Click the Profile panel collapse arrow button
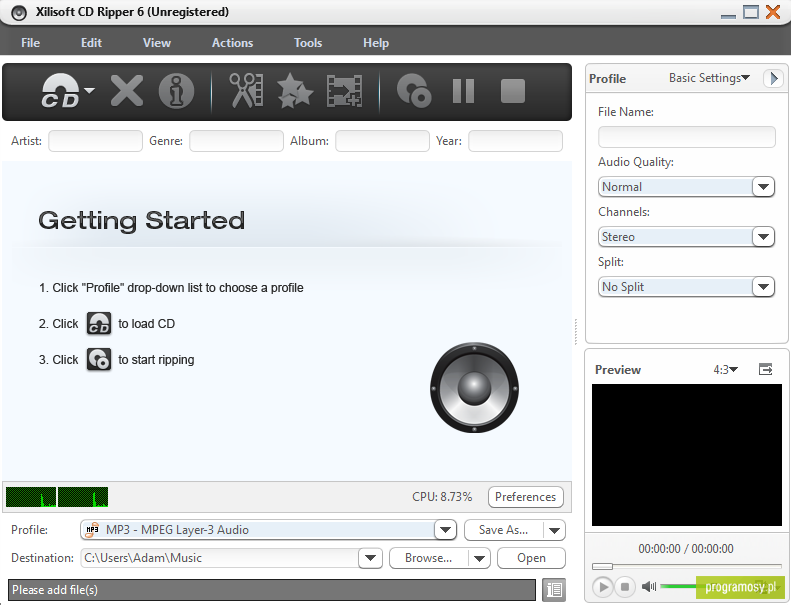This screenshot has height=605, width=791. pos(774,78)
